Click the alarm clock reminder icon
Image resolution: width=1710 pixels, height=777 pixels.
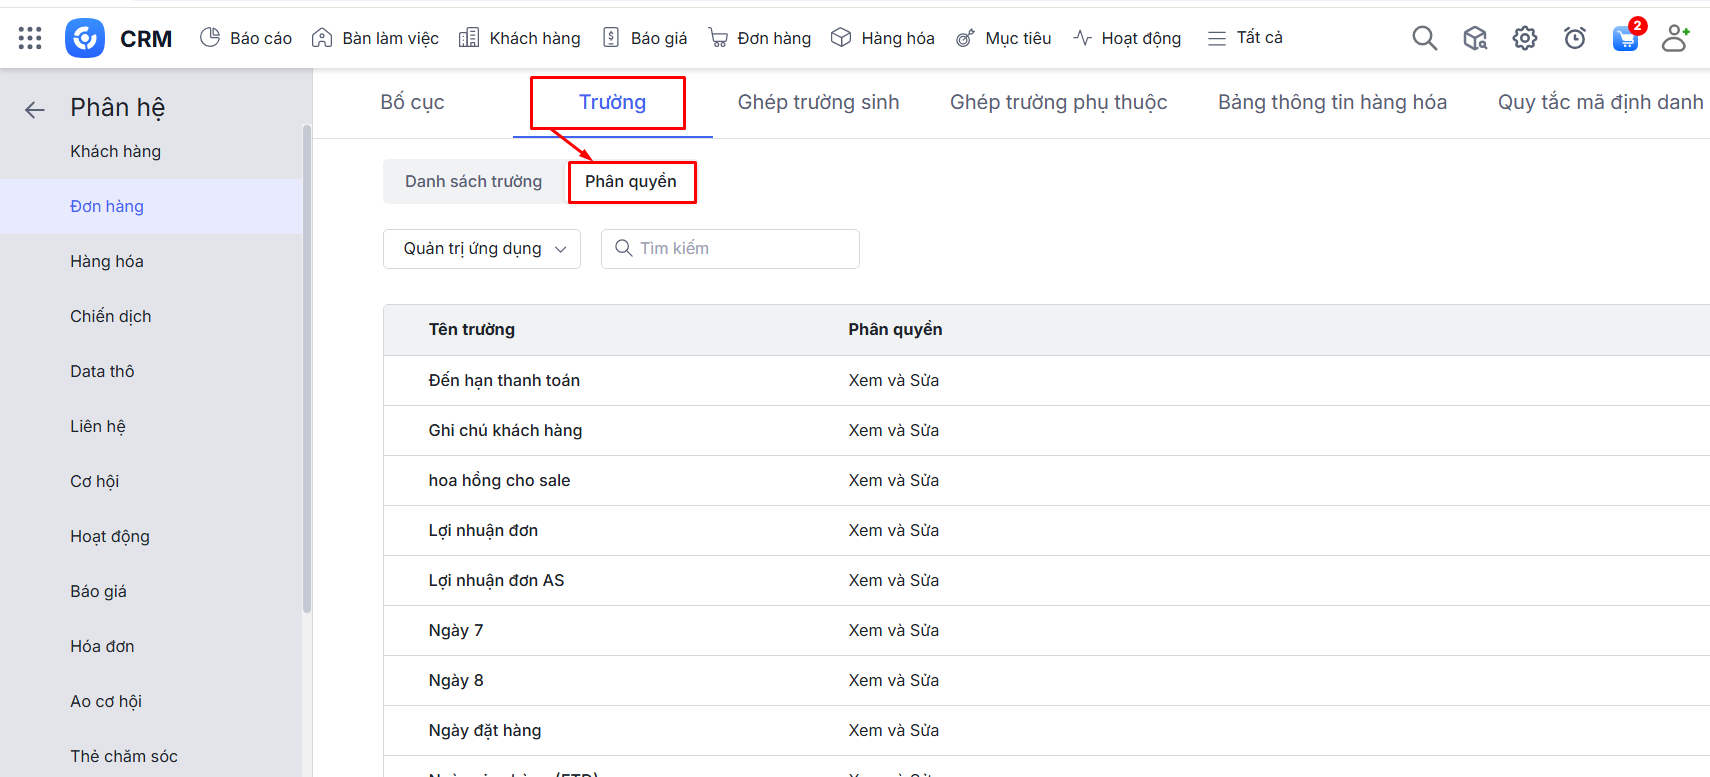pos(1574,38)
